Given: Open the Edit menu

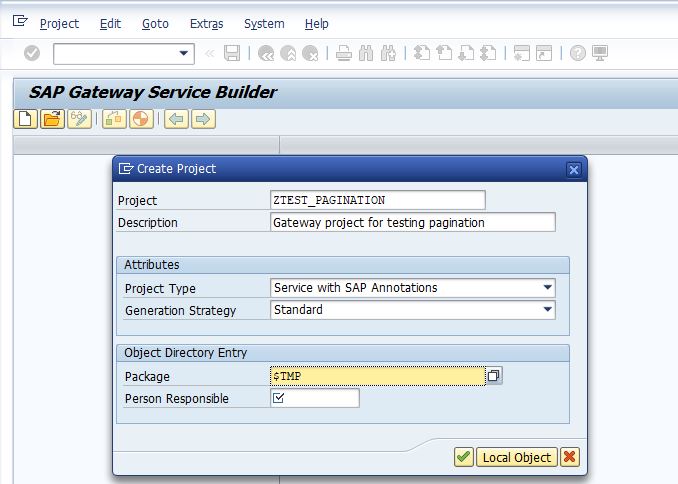Looking at the screenshot, I should point(110,23).
